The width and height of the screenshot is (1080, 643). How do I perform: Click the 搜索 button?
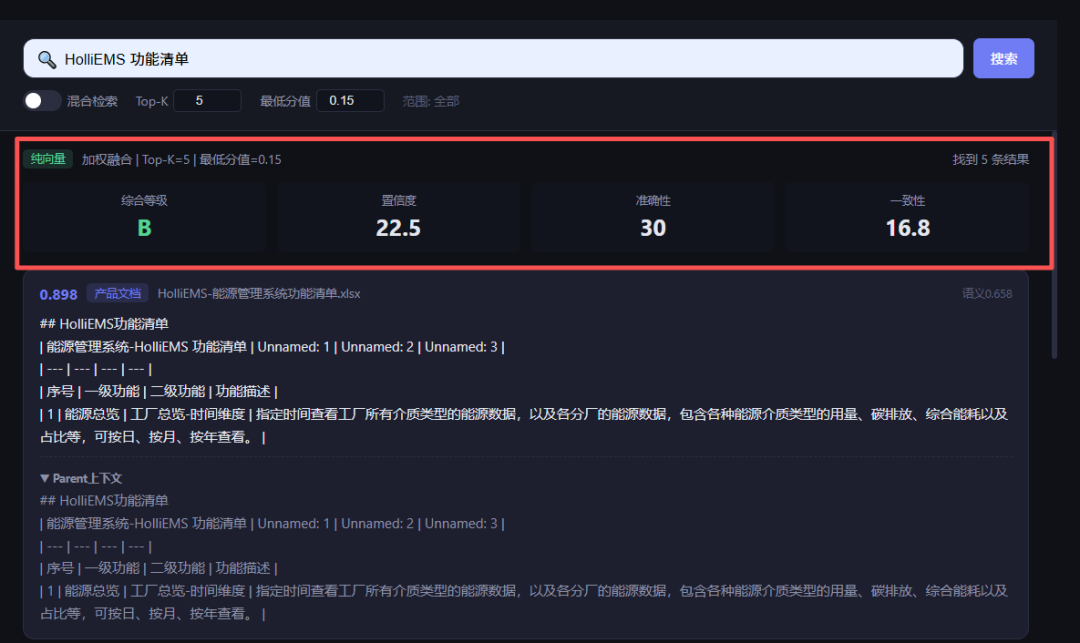coord(1004,59)
